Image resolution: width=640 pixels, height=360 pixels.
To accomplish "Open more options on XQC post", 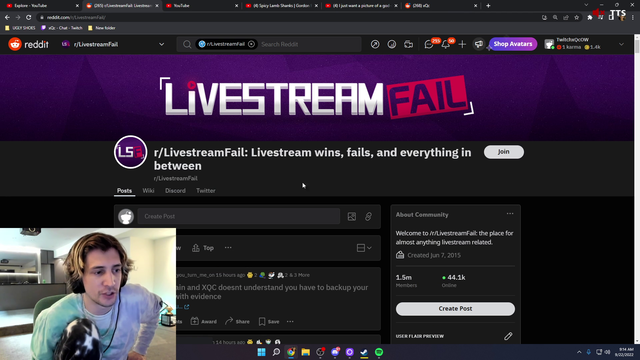I will tap(290, 322).
